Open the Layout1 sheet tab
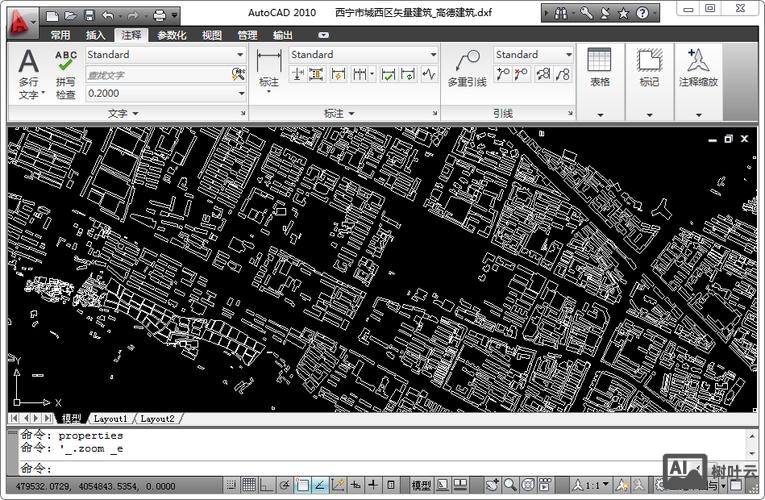 pyautogui.click(x=110, y=418)
